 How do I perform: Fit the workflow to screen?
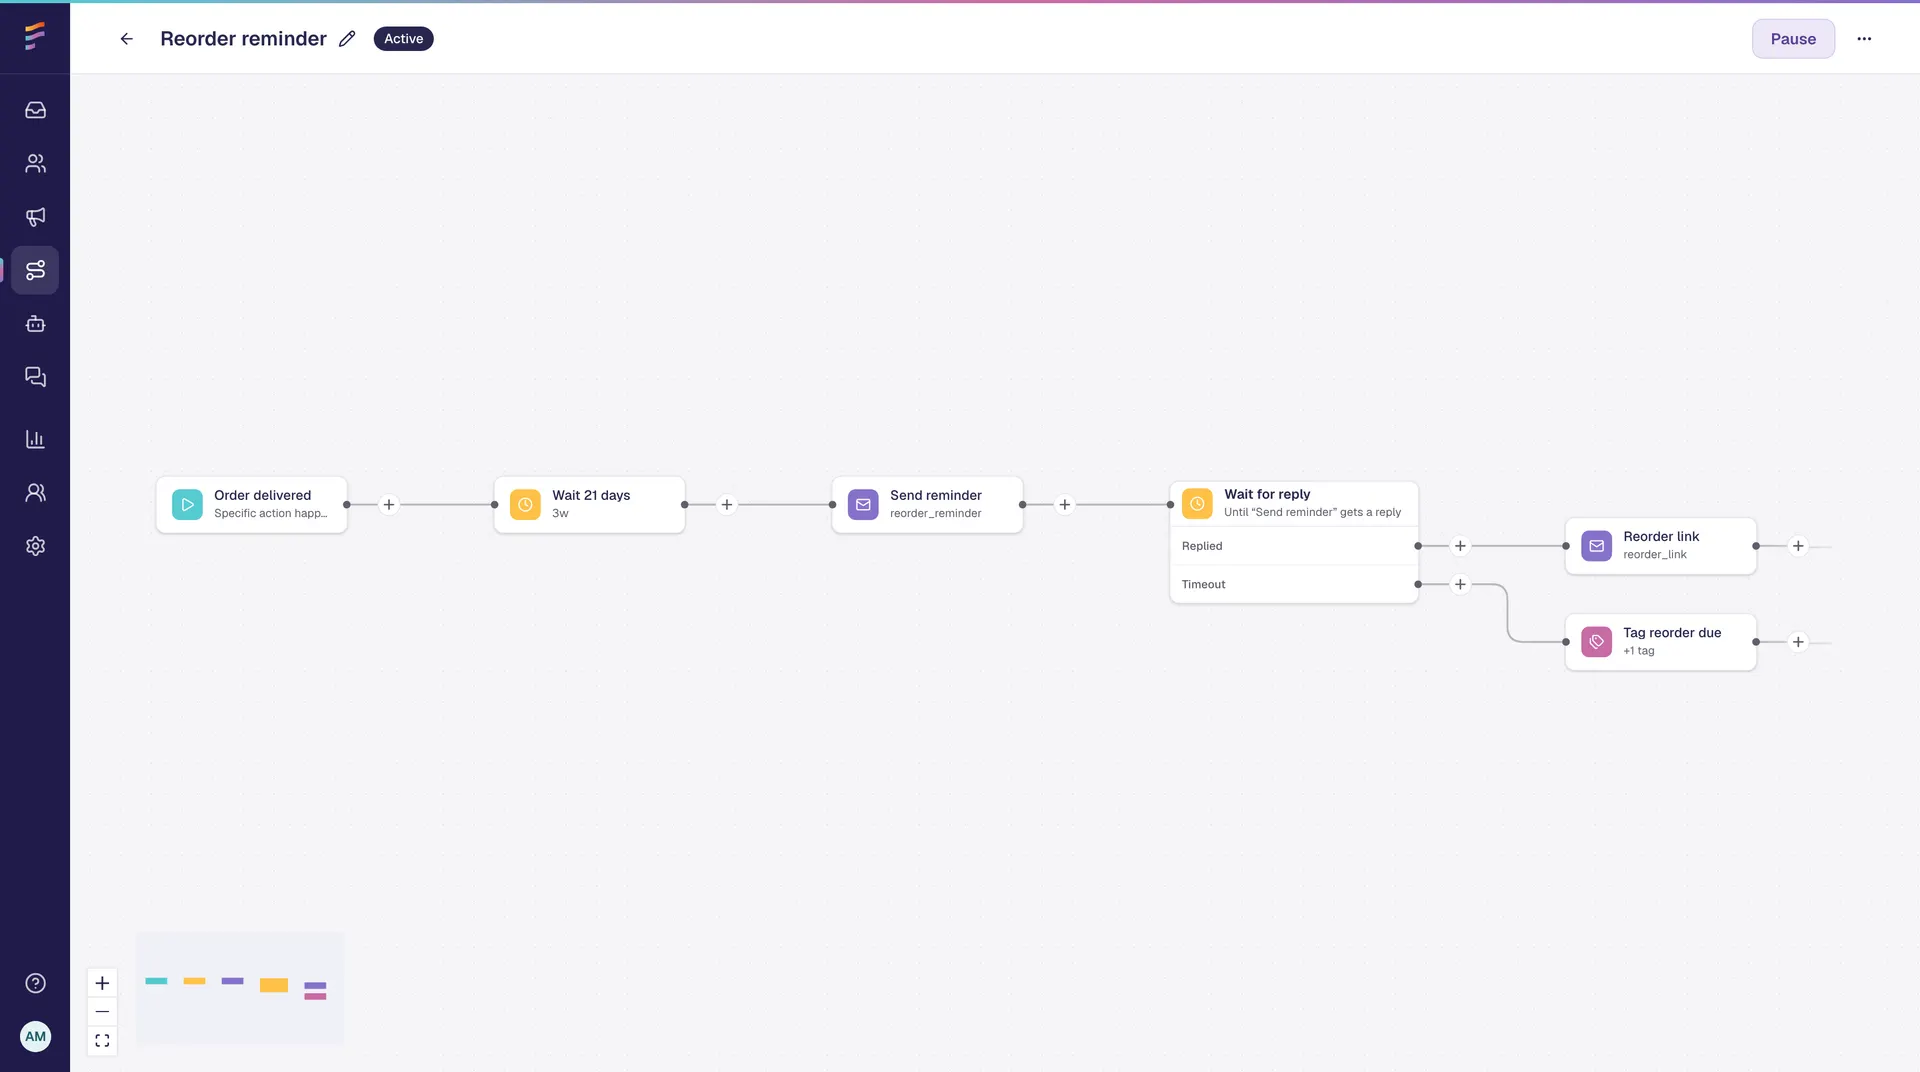tap(102, 1041)
